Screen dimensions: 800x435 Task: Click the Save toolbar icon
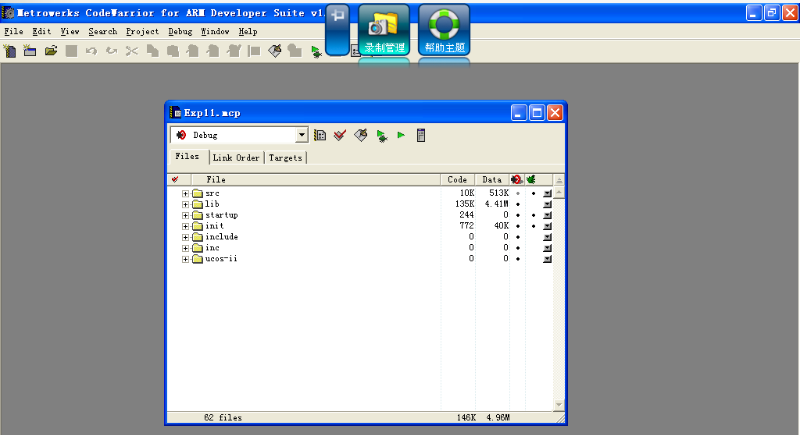tap(71, 51)
